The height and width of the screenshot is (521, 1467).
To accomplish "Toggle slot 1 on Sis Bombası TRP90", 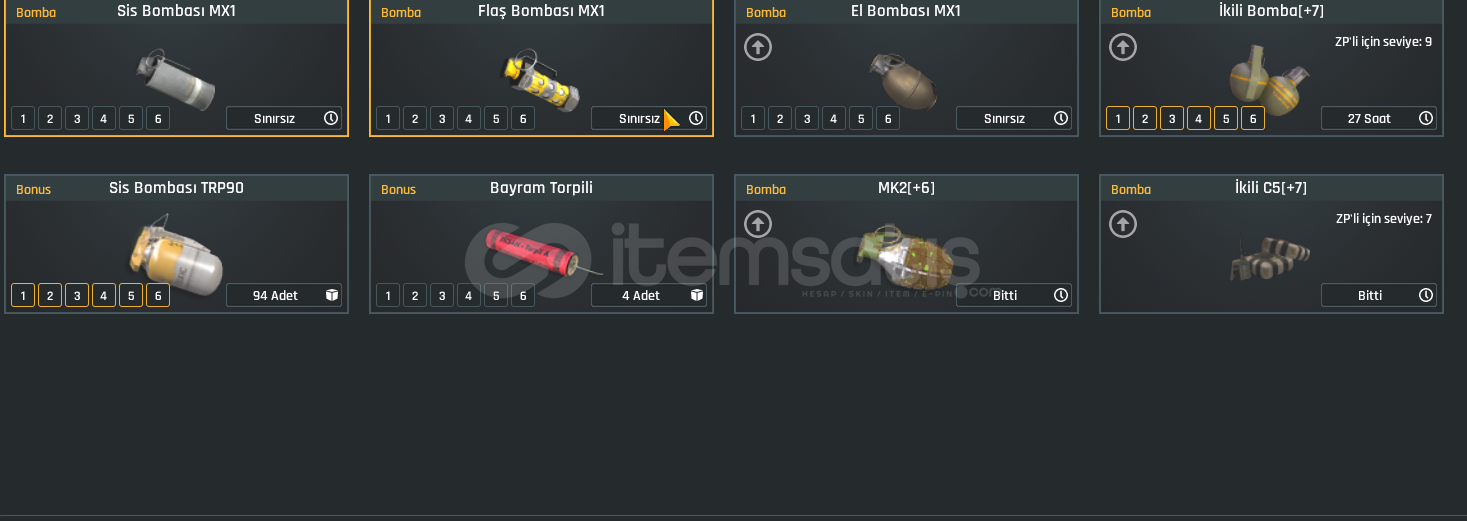I will pyautogui.click(x=23, y=295).
